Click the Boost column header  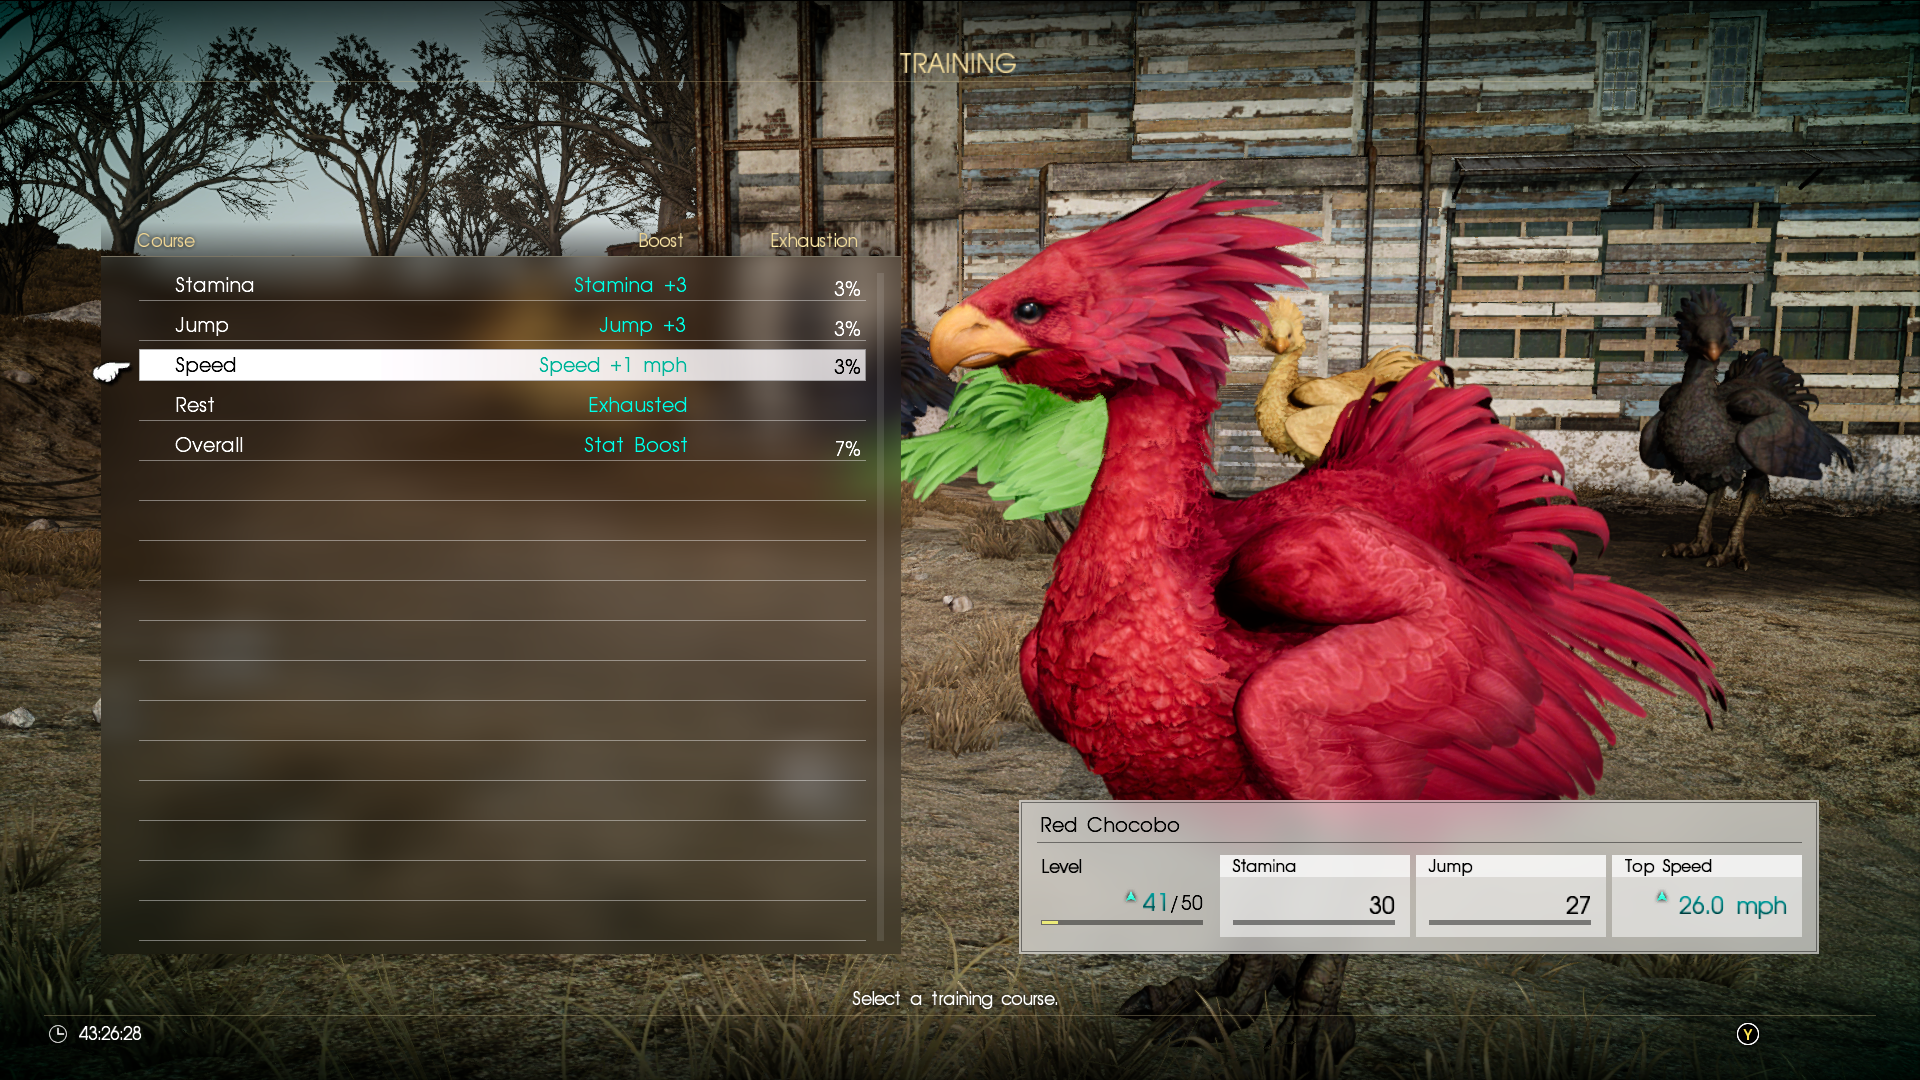660,241
